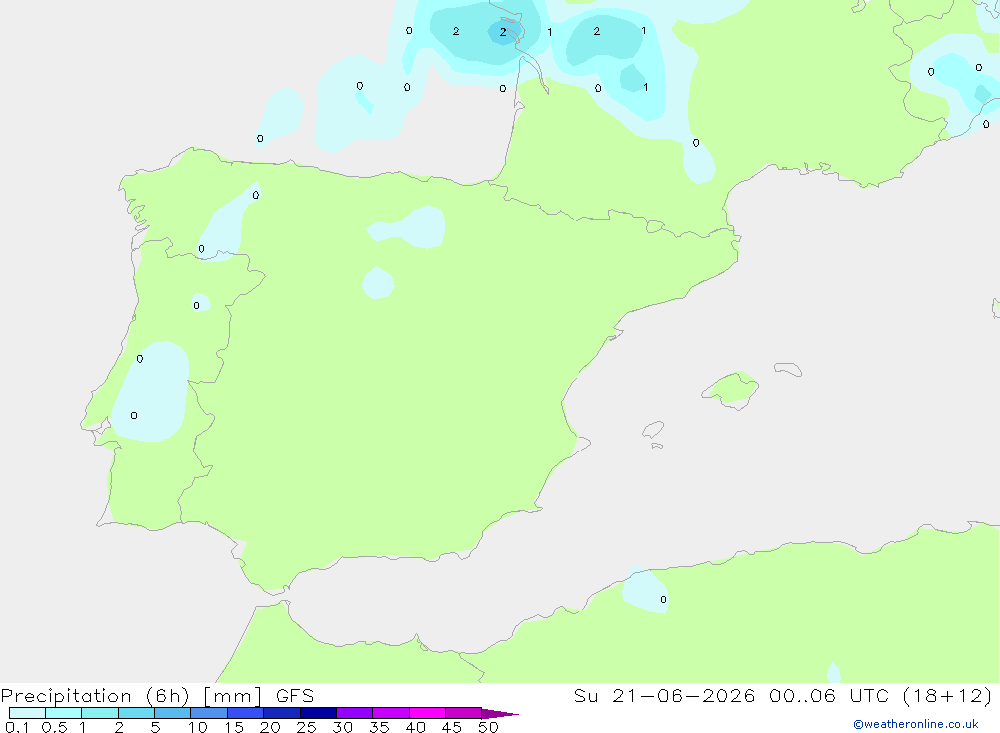Pick the 1–2 mm legend color swatch
The image size is (1000, 733).
coord(100,713)
